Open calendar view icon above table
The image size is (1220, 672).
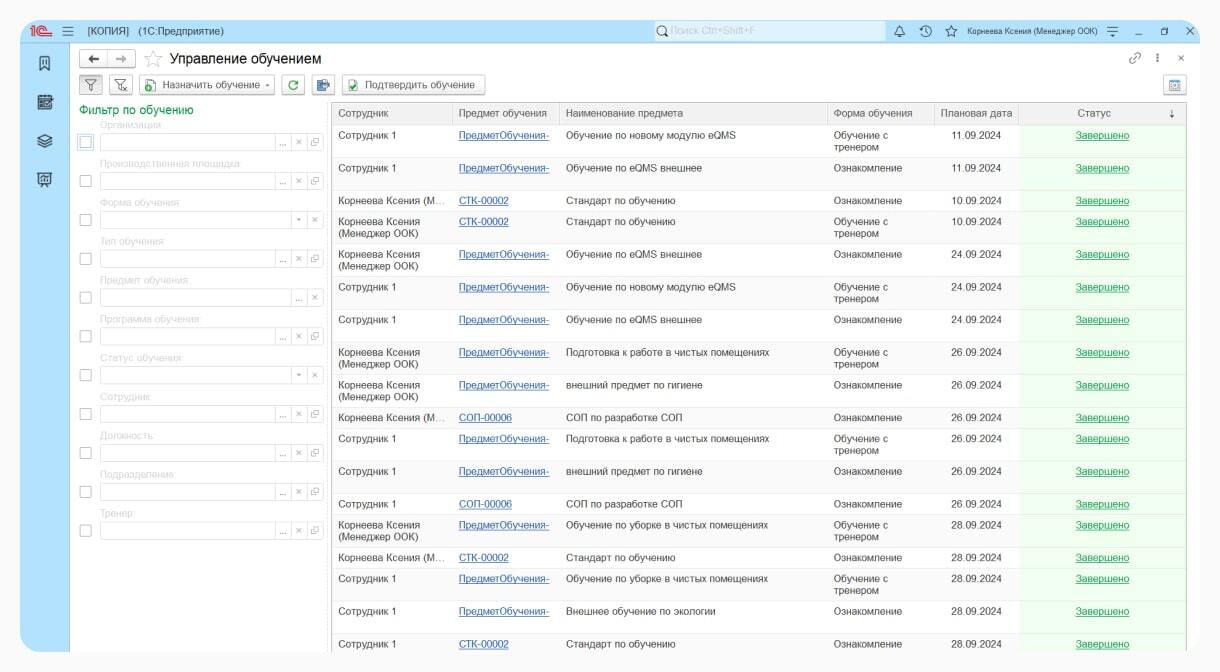[x=1175, y=85]
